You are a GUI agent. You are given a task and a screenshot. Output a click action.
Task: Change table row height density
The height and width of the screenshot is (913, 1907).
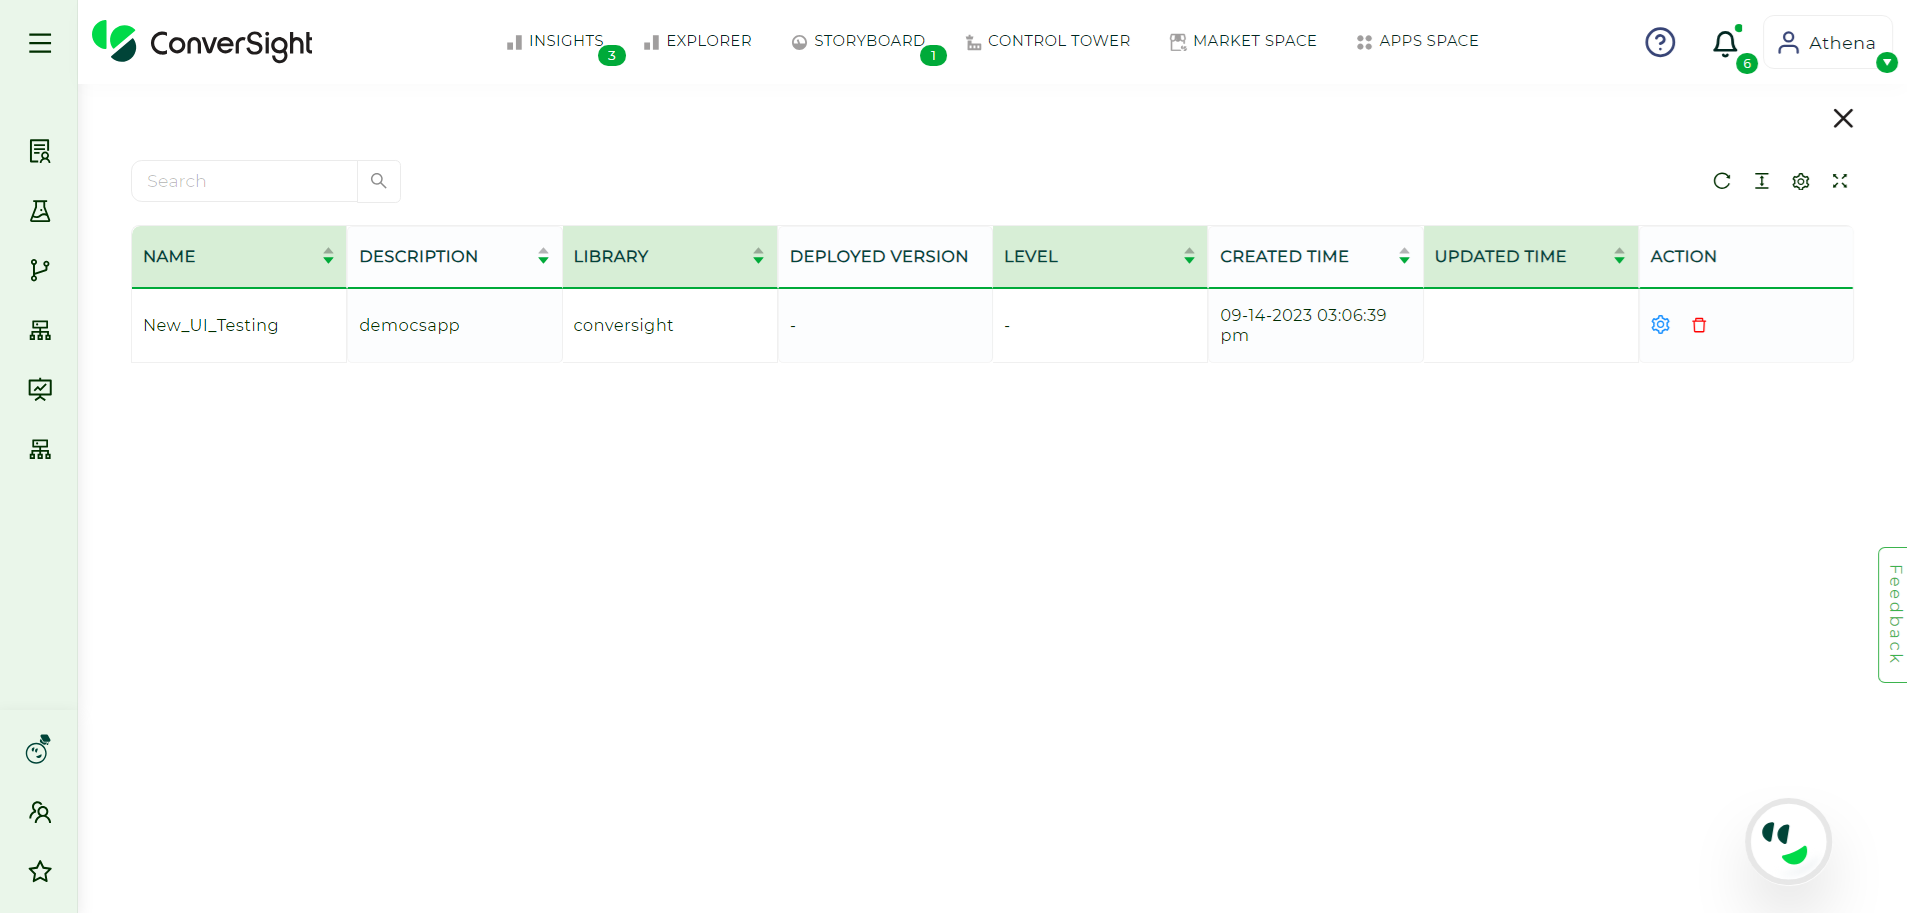click(1762, 181)
